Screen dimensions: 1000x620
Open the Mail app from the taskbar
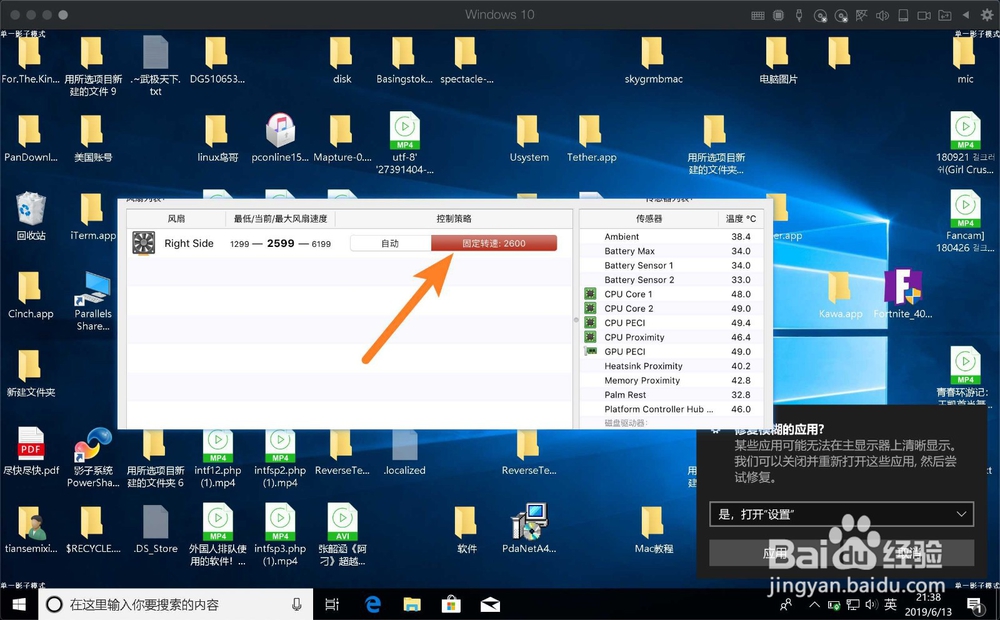(490, 604)
